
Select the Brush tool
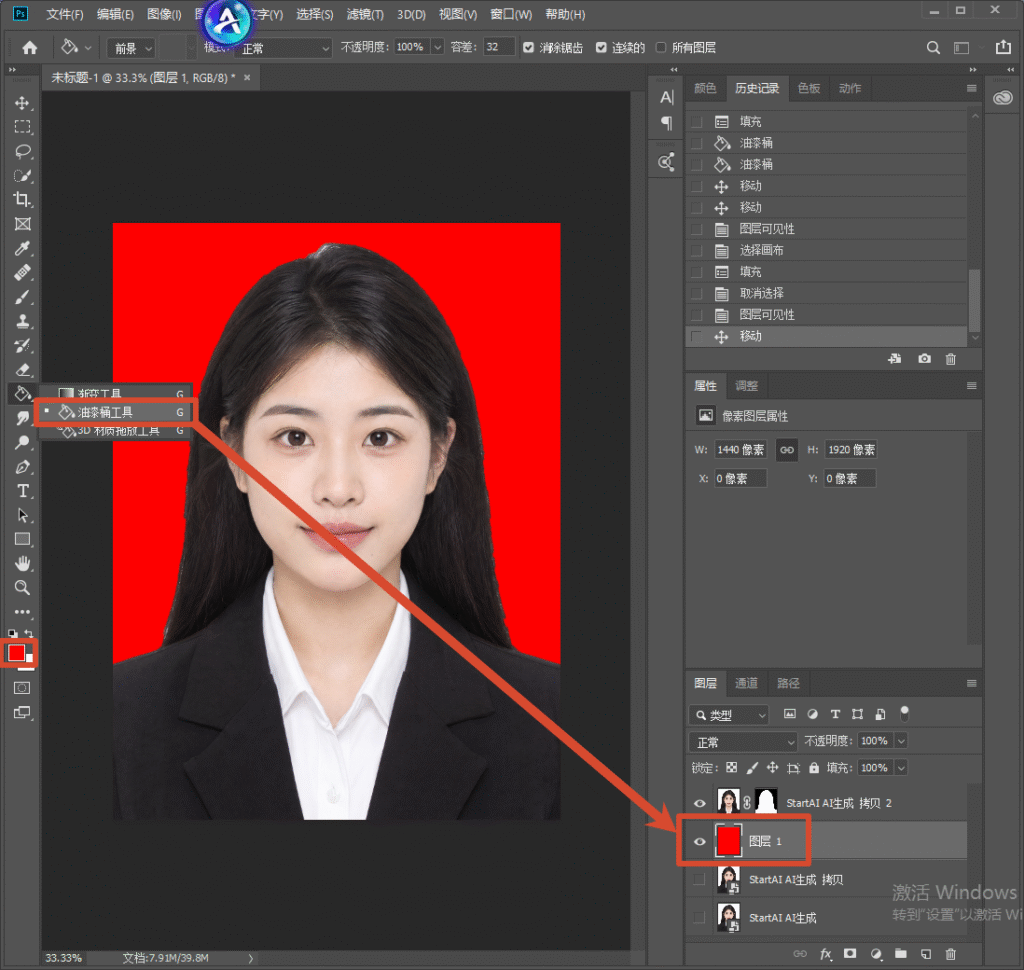click(22, 297)
